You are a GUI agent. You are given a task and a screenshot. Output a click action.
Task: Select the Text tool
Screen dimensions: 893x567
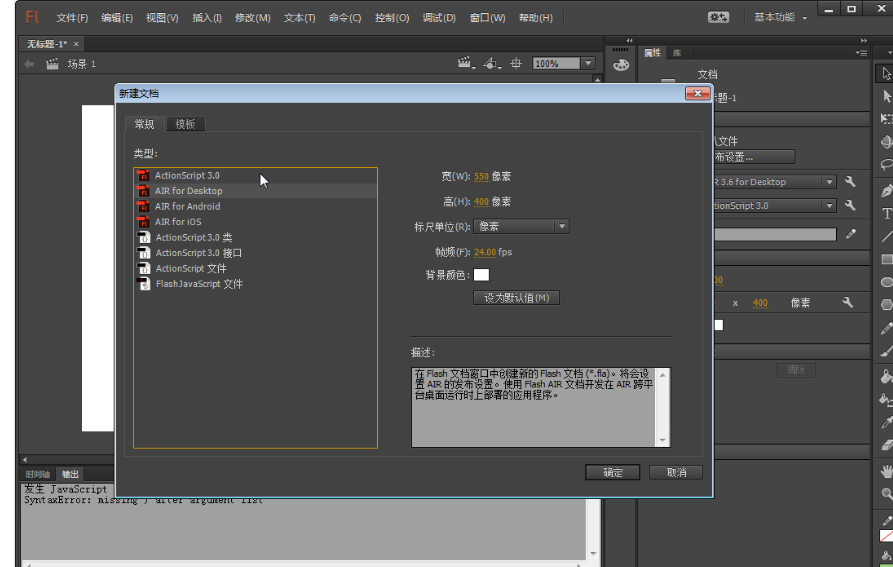tap(886, 213)
